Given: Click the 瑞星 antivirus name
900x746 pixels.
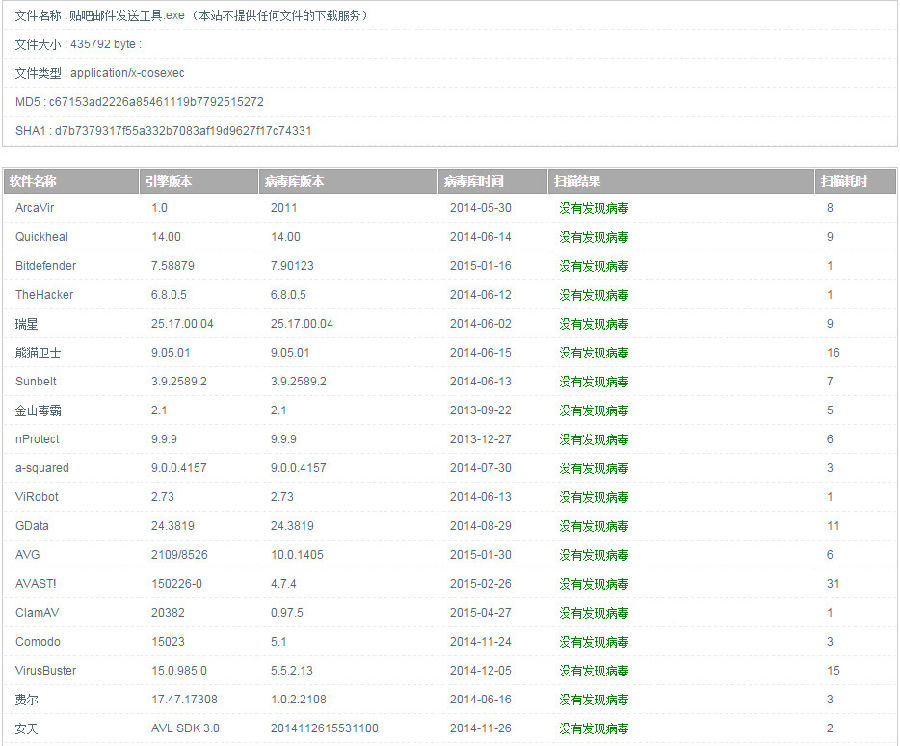Looking at the screenshot, I should click(26, 324).
